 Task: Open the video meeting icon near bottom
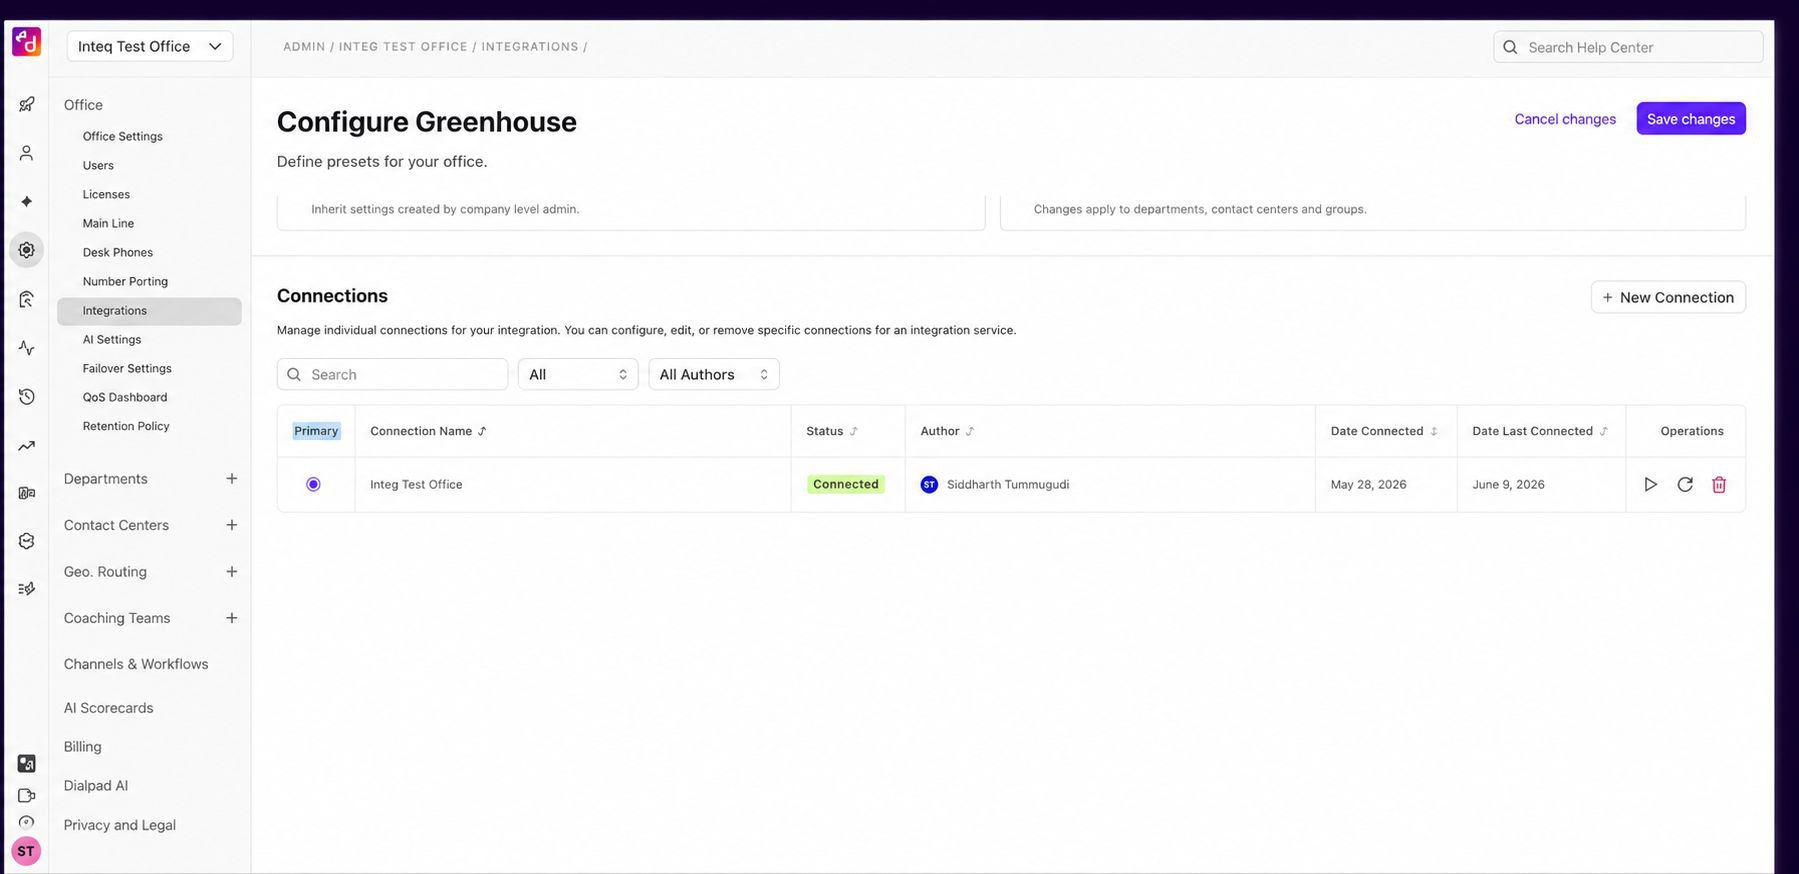(x=27, y=796)
